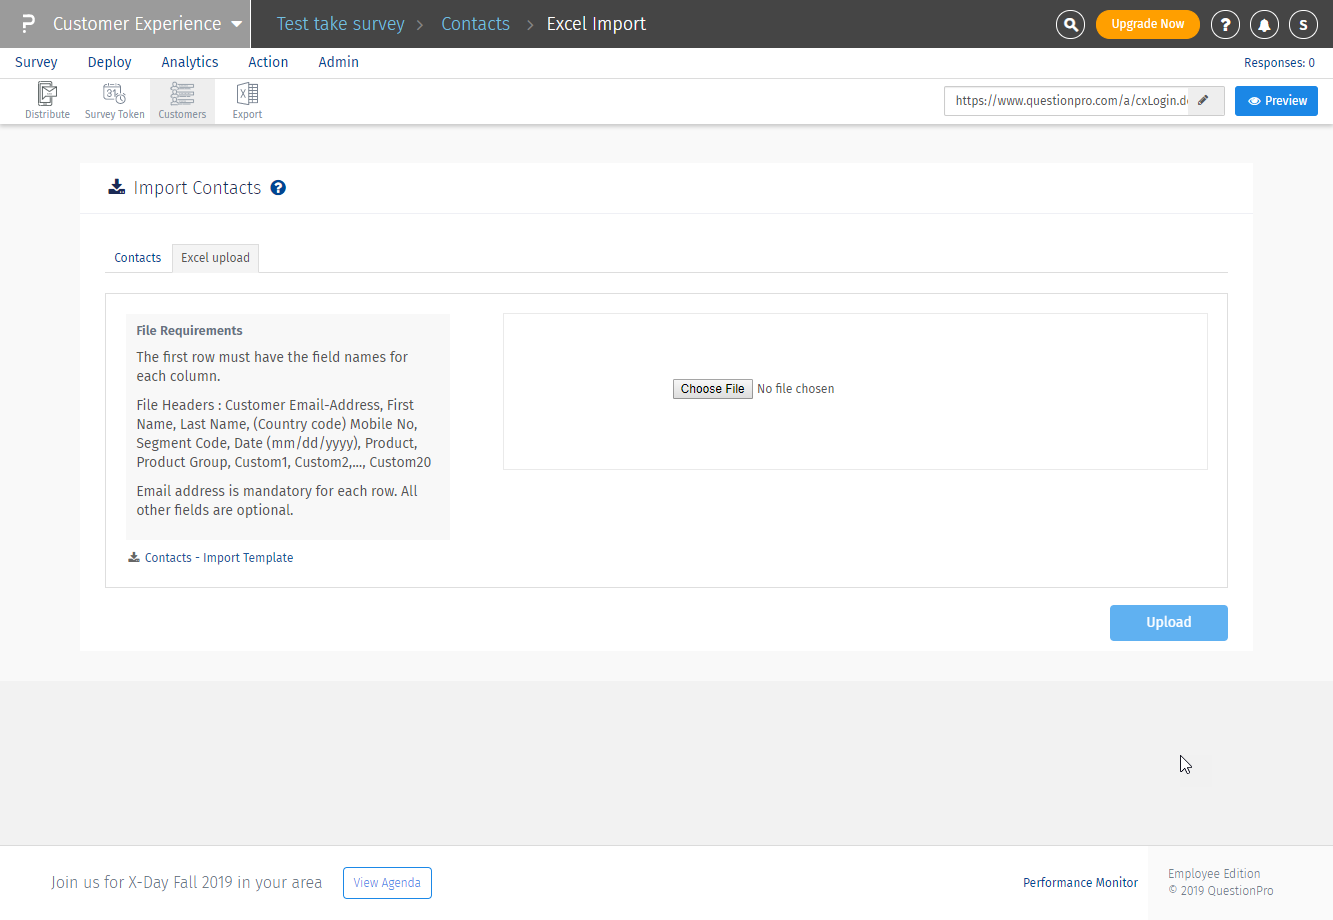Screen dimensions: 1333x920
Task: Open the user account avatar S
Action: click(1303, 24)
